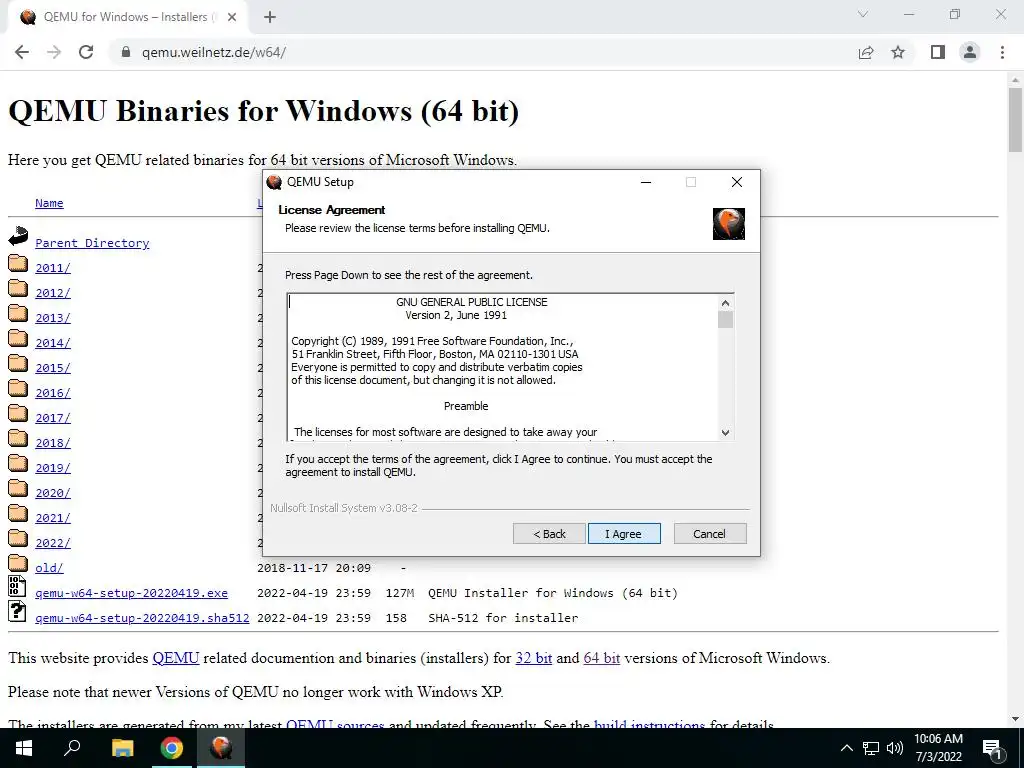The width and height of the screenshot is (1024, 768).
Task: Open the 2021/ folder link
Action: tap(53, 518)
